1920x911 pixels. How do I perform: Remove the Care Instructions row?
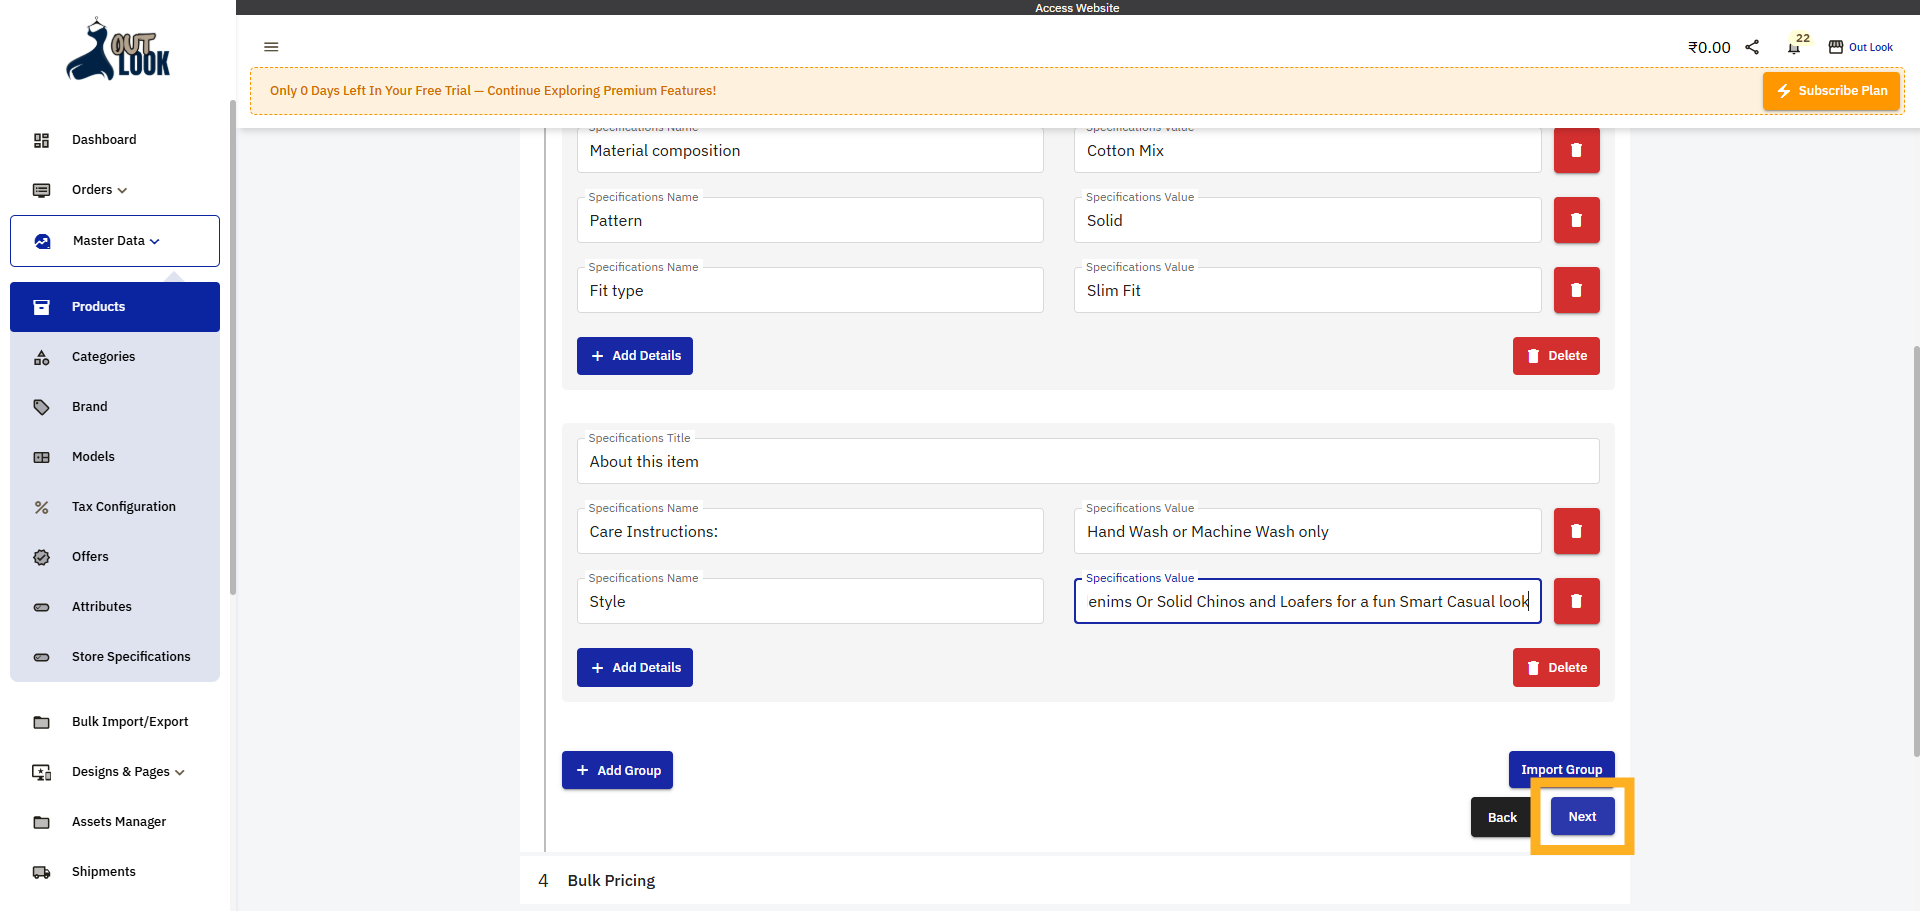pos(1576,531)
